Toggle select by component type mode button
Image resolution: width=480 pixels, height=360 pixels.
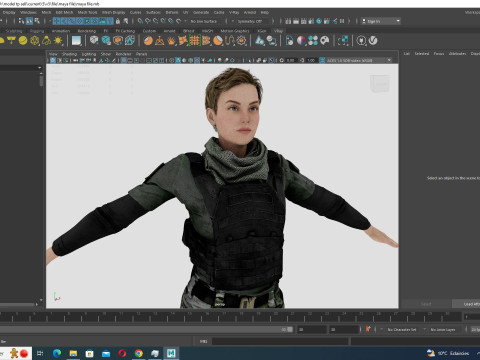(x=37, y=21)
